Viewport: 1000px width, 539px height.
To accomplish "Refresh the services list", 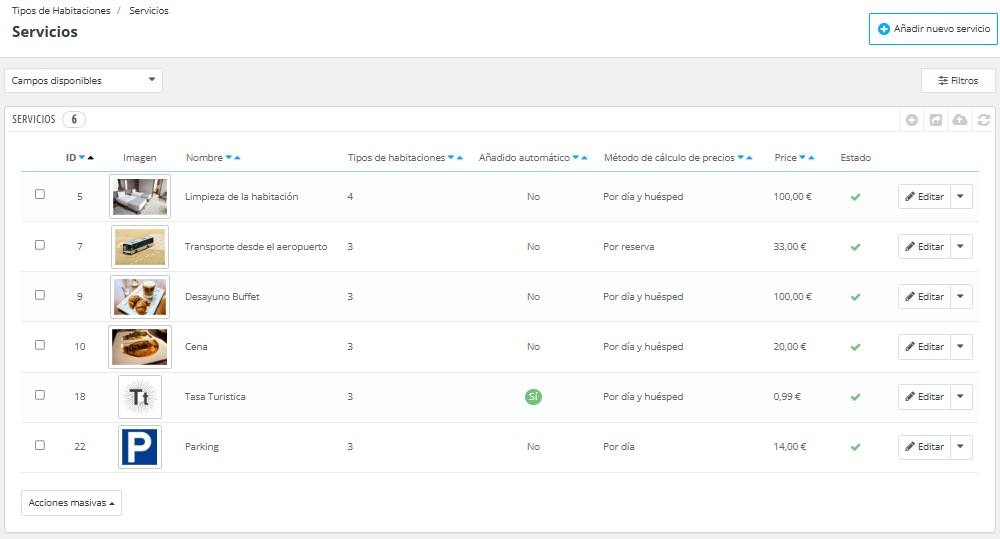I will click(984, 120).
